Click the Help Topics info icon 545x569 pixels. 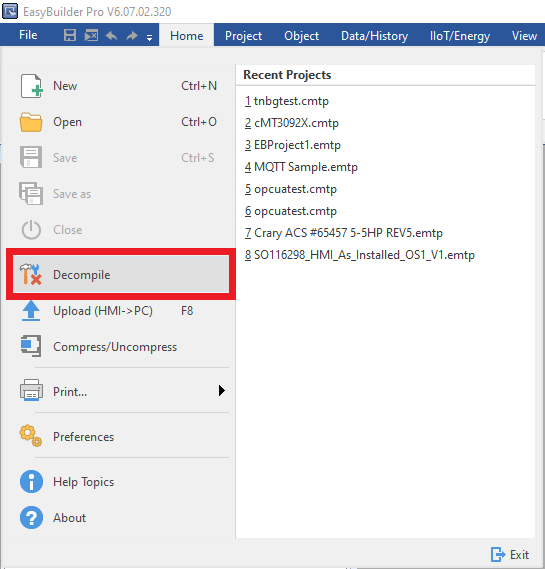point(31,482)
